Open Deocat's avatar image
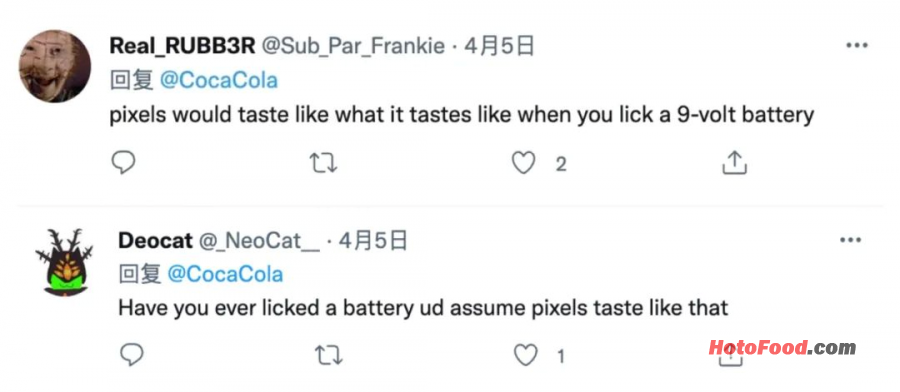This screenshot has width=900, height=392. 64,262
